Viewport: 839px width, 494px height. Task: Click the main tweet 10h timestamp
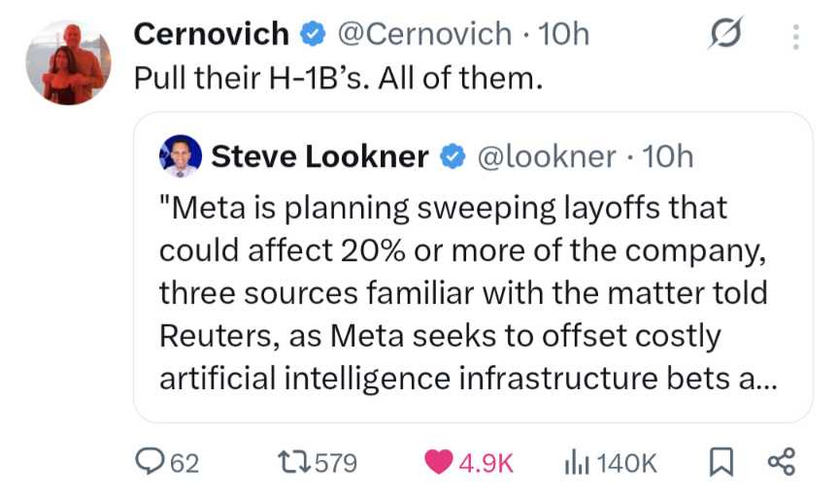tap(564, 35)
